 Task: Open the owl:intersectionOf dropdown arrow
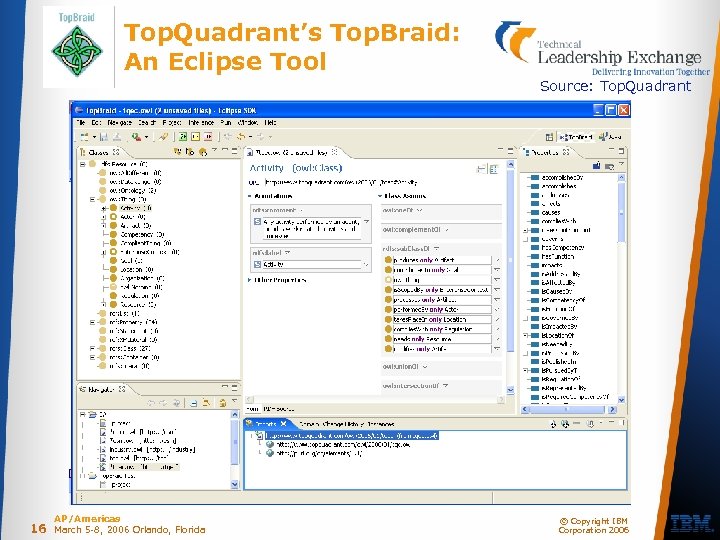click(x=445, y=386)
